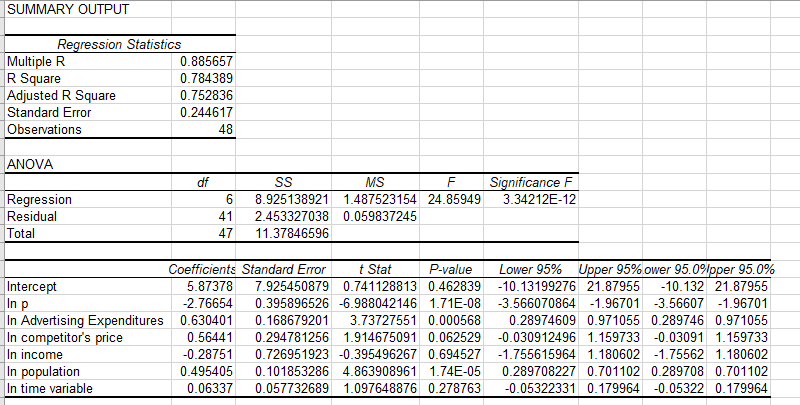Select Multiple R value 0.885657
800x405 pixels.
coord(206,62)
